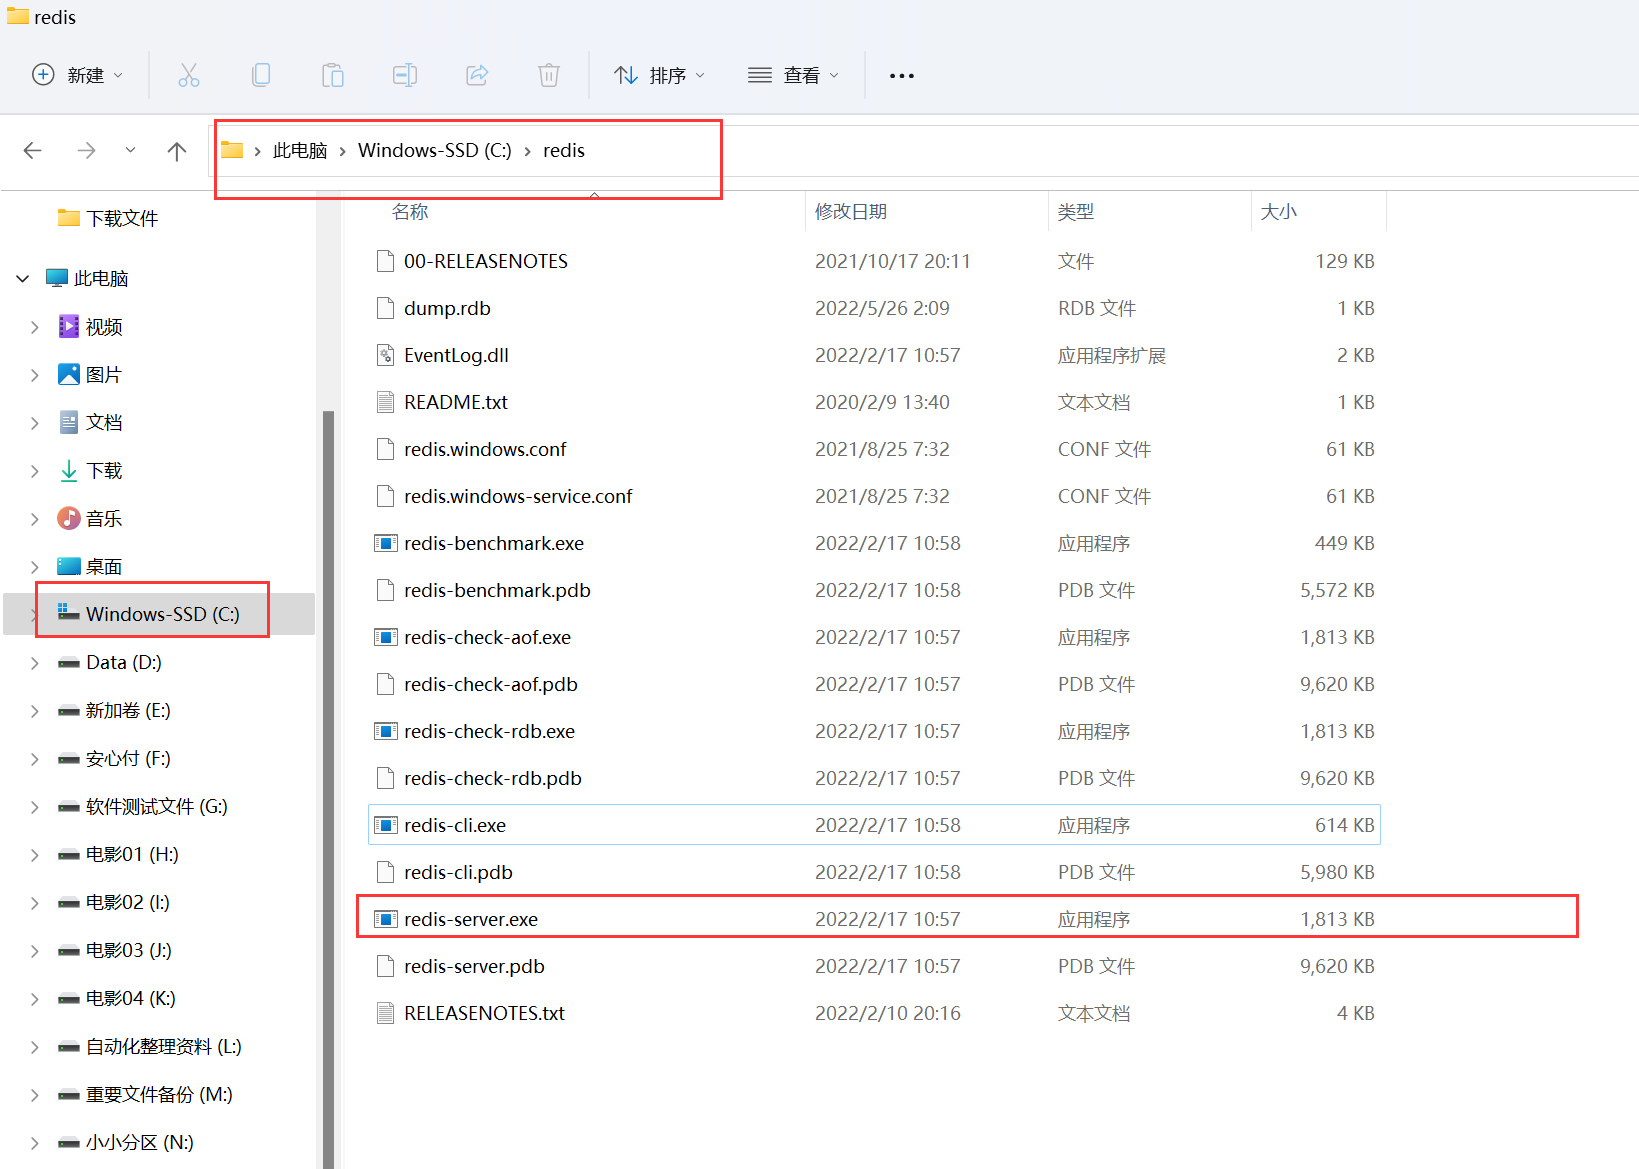Click the 视频 videos icon in sidebar
The image size is (1639, 1169).
[x=69, y=326]
